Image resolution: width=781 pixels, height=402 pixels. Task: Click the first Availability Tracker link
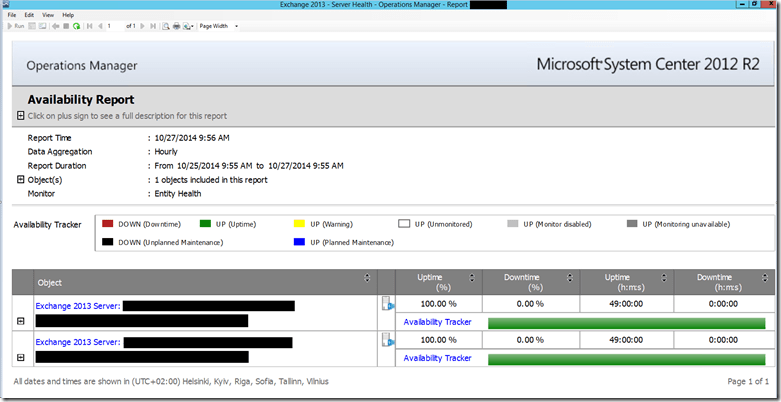437,322
